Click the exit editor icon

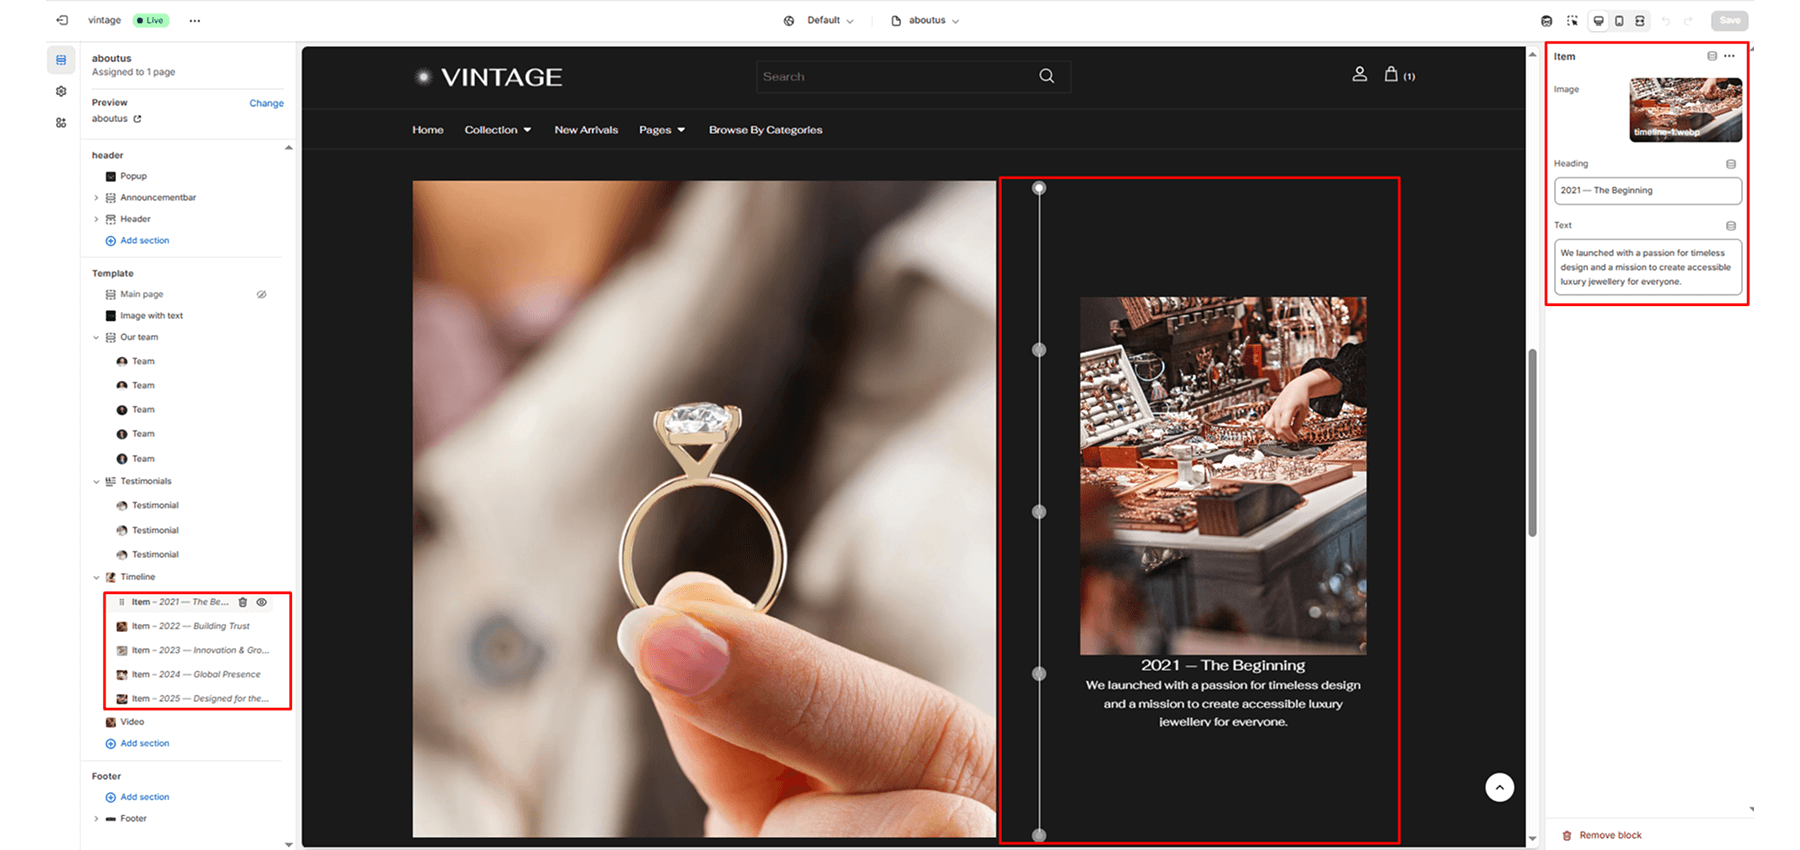coord(62,20)
